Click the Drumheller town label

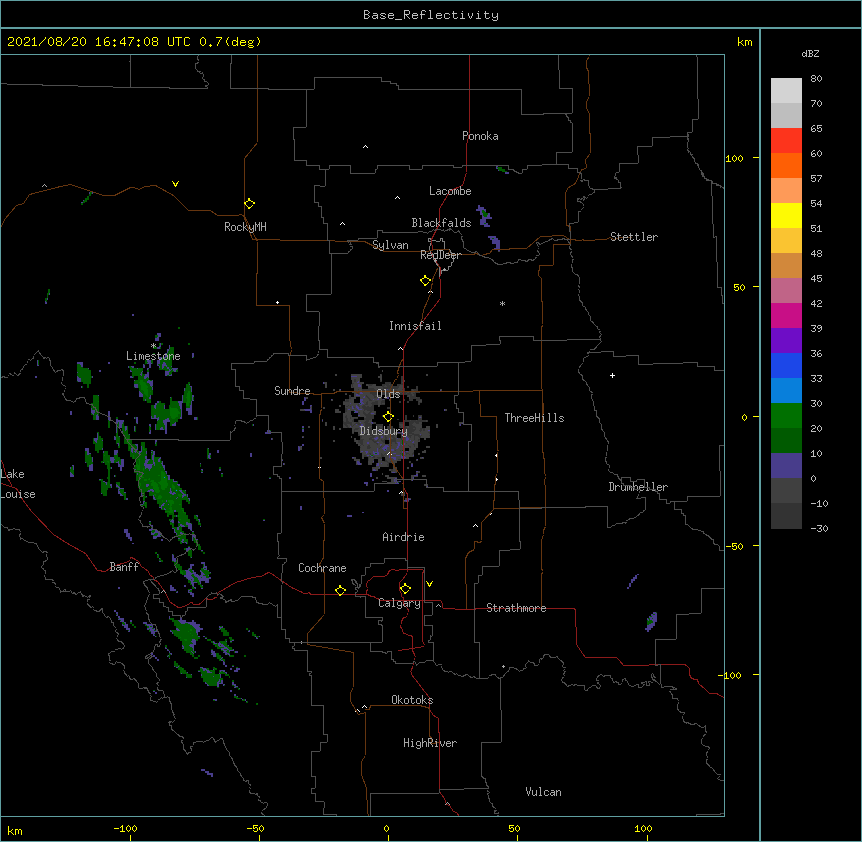point(638,487)
